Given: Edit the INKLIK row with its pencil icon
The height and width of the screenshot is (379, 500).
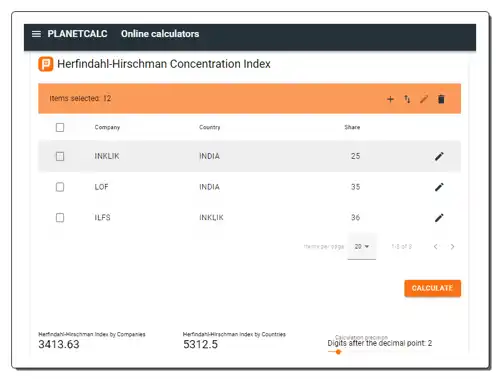Looking at the screenshot, I should [439, 156].
